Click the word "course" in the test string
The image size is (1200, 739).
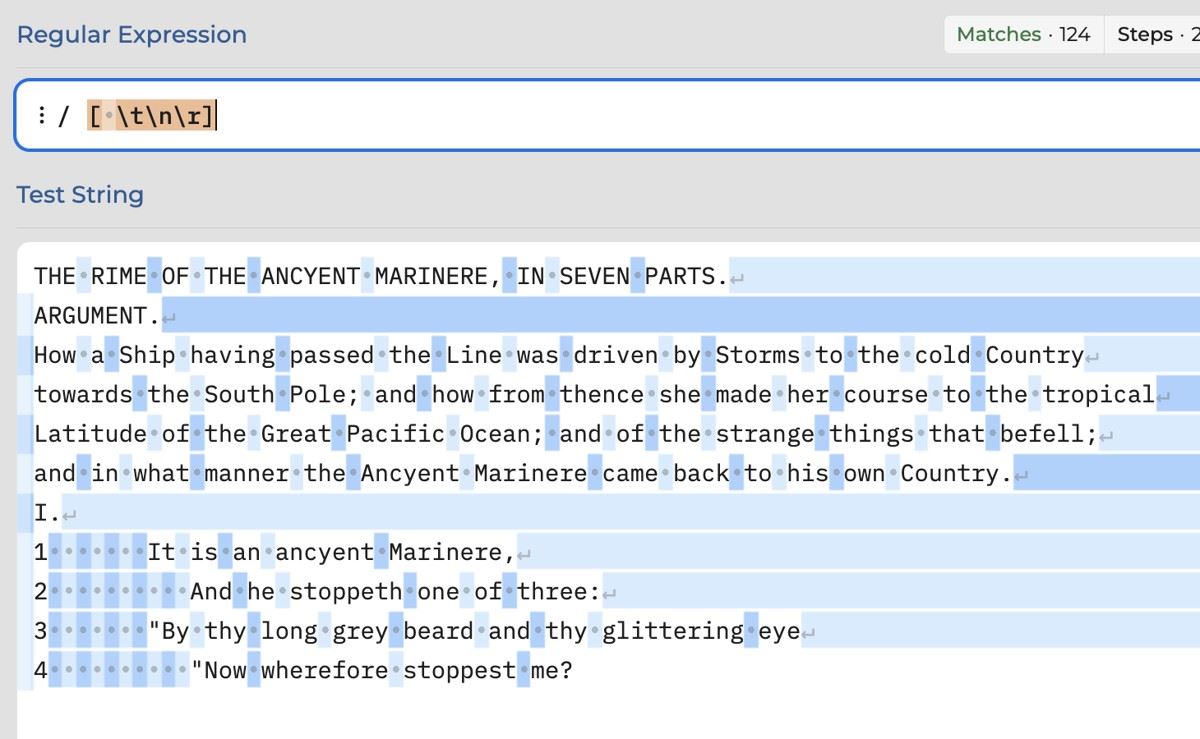(886, 395)
